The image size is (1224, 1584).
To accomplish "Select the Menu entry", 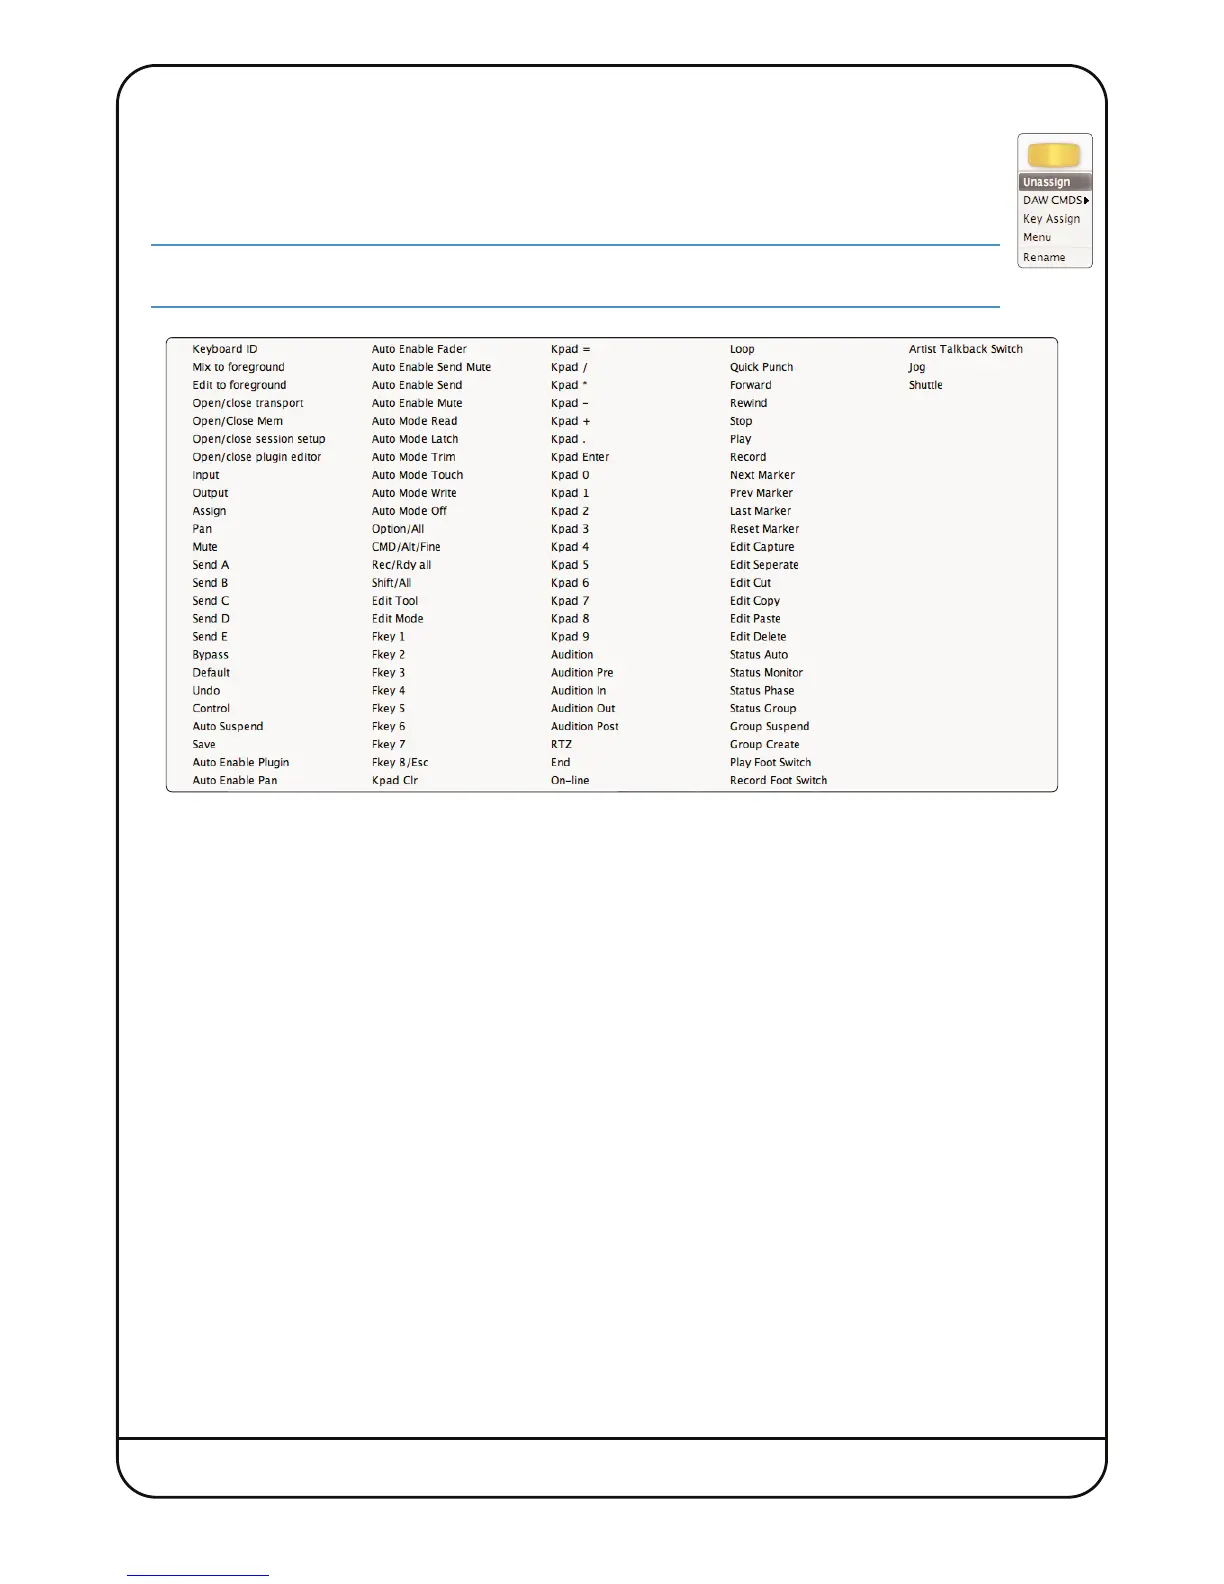I will pyautogui.click(x=1037, y=238).
